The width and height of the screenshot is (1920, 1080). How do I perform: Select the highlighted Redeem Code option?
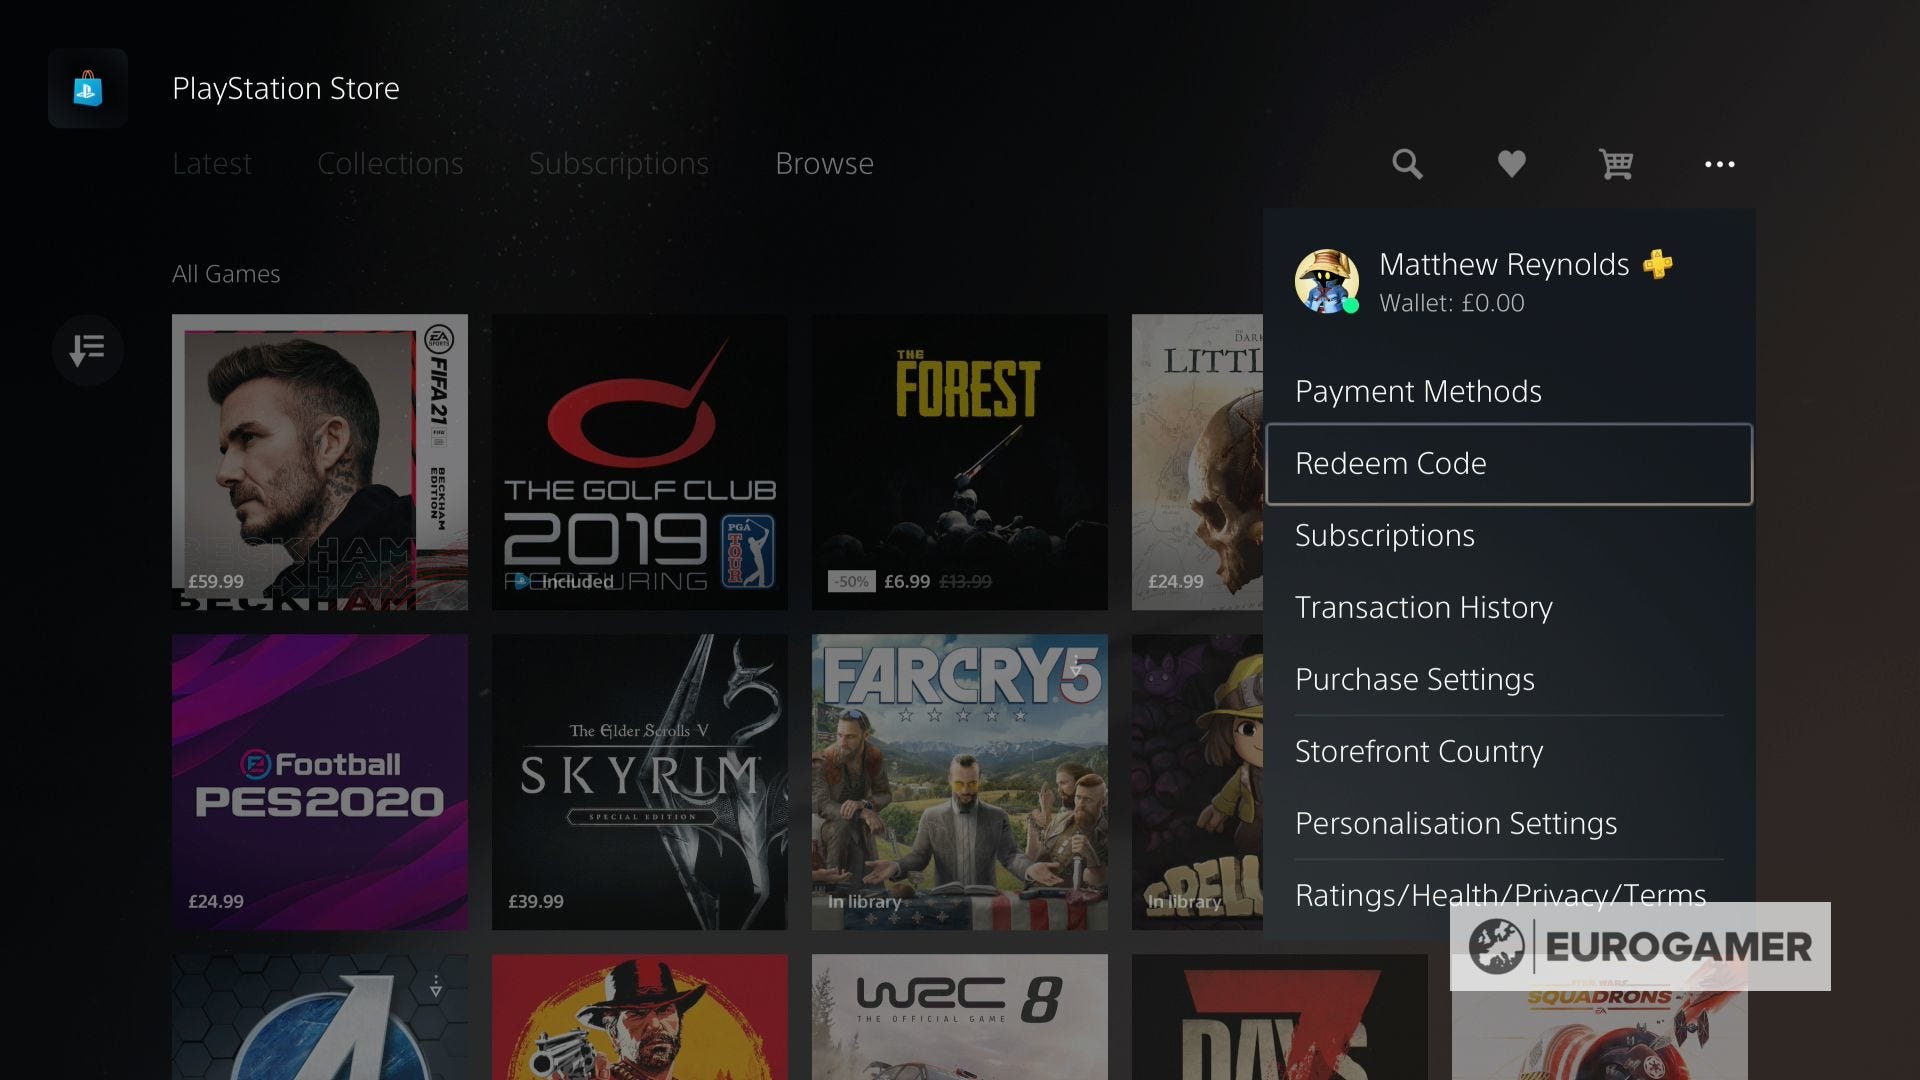click(x=1391, y=463)
